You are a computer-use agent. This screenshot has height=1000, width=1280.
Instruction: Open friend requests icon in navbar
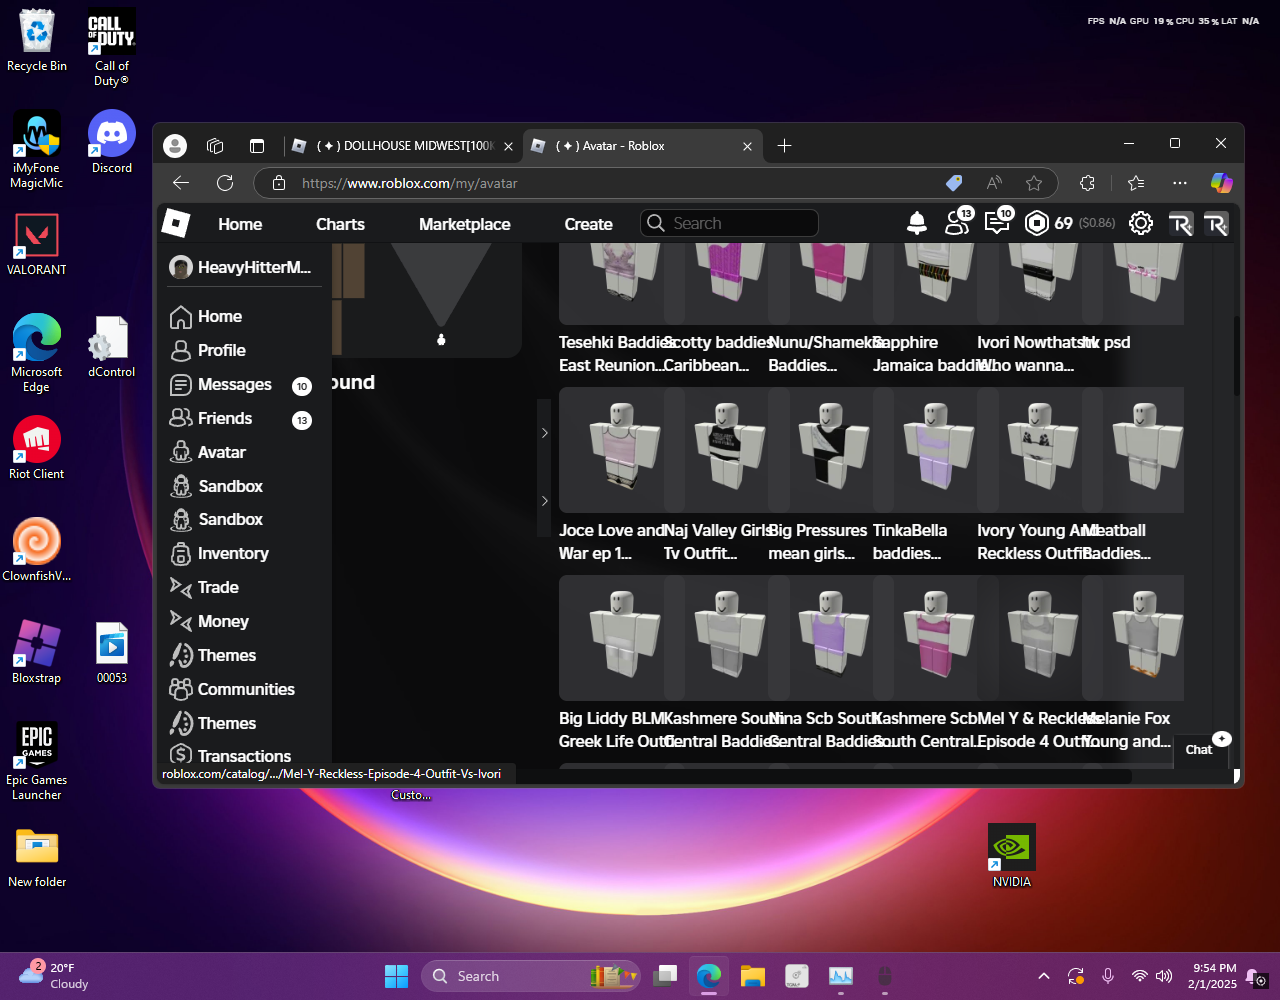tap(957, 223)
